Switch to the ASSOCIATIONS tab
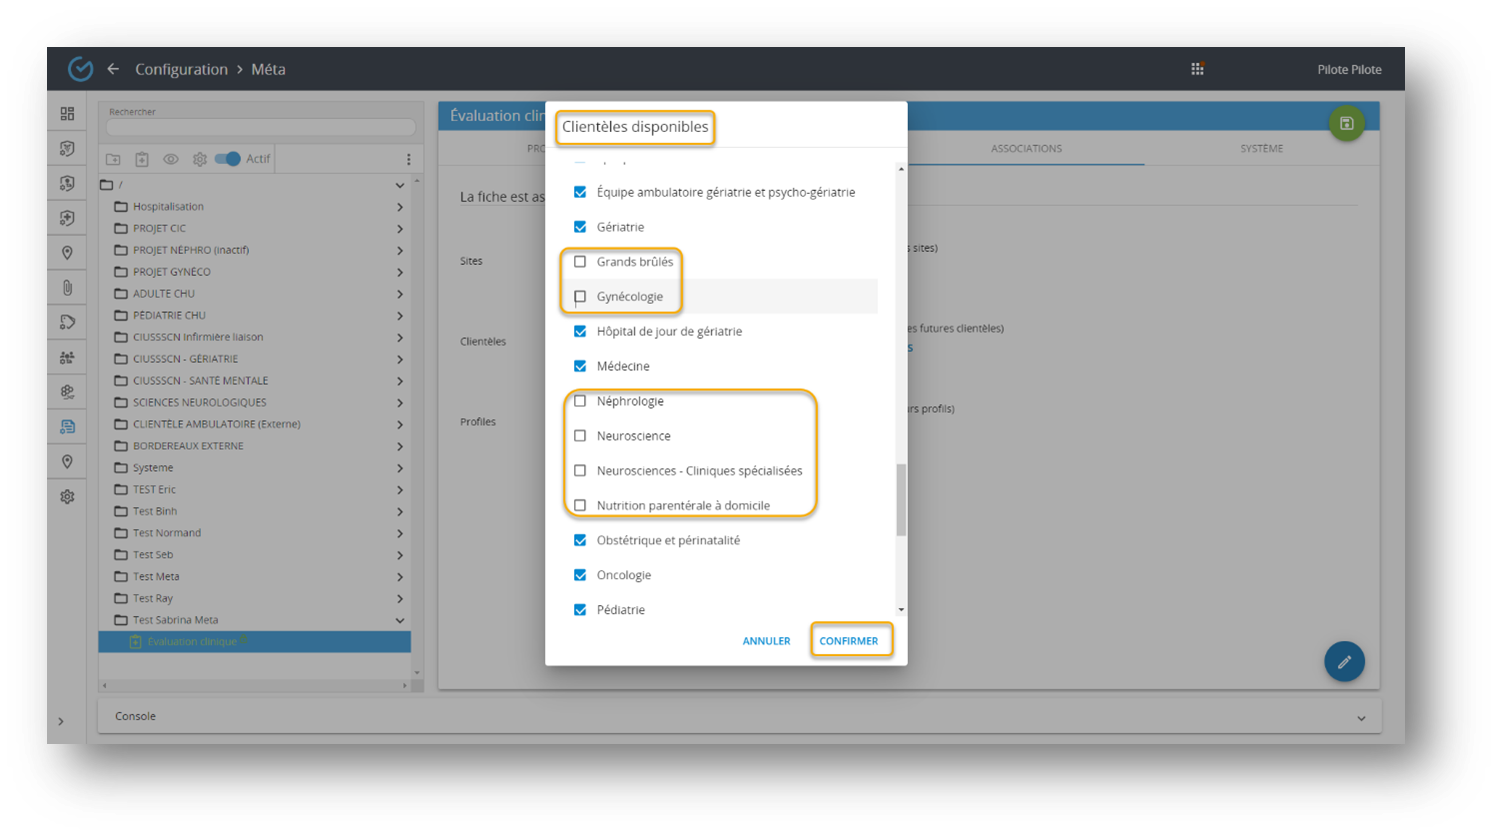The height and width of the screenshot is (839, 1500). pyautogui.click(x=1026, y=149)
